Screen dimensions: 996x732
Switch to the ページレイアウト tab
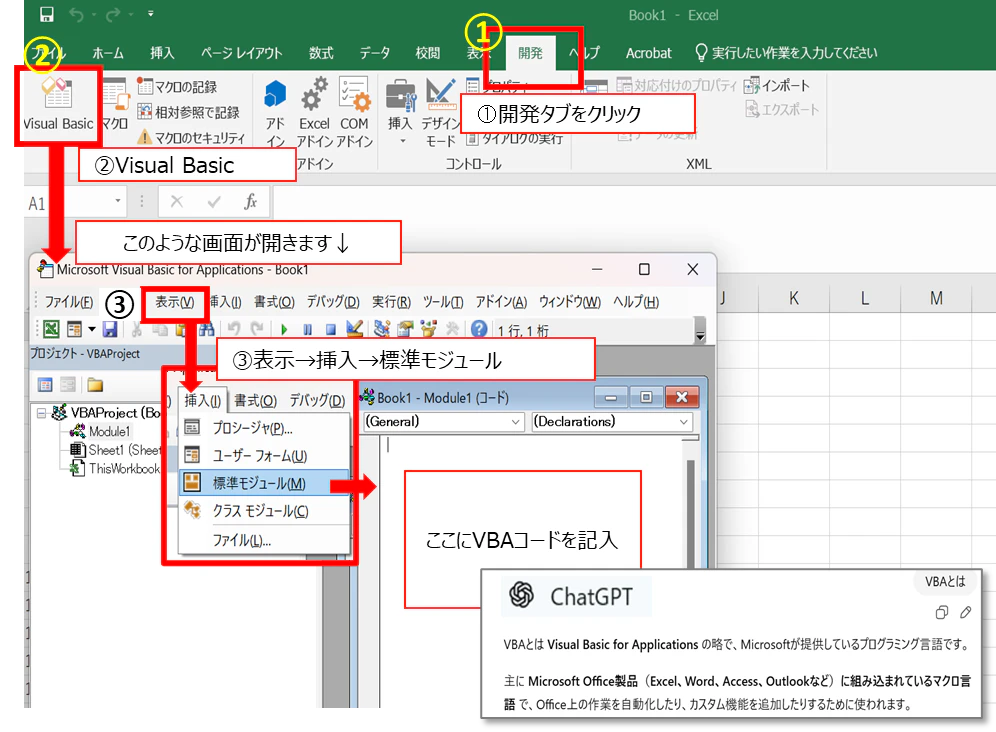click(241, 53)
